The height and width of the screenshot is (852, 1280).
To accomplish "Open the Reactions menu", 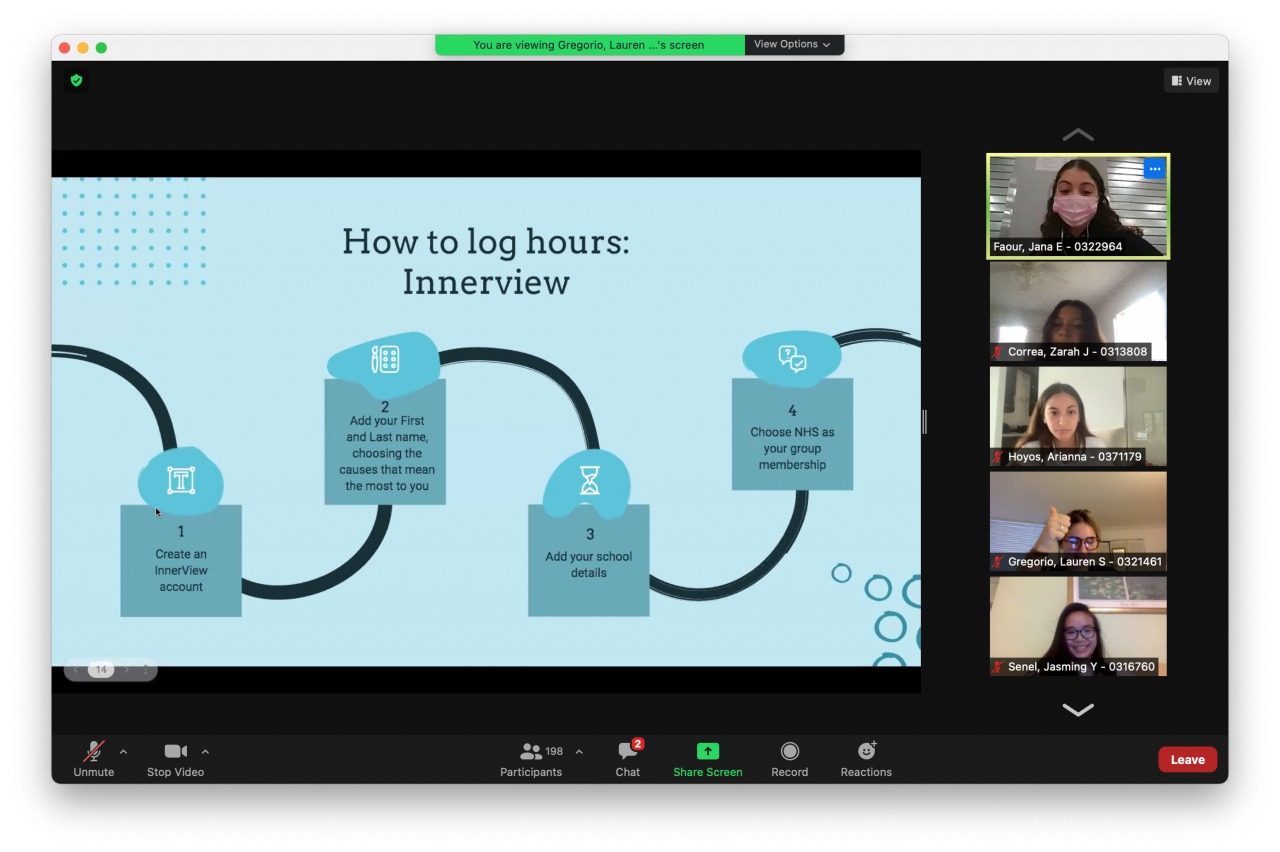I will coord(866,759).
